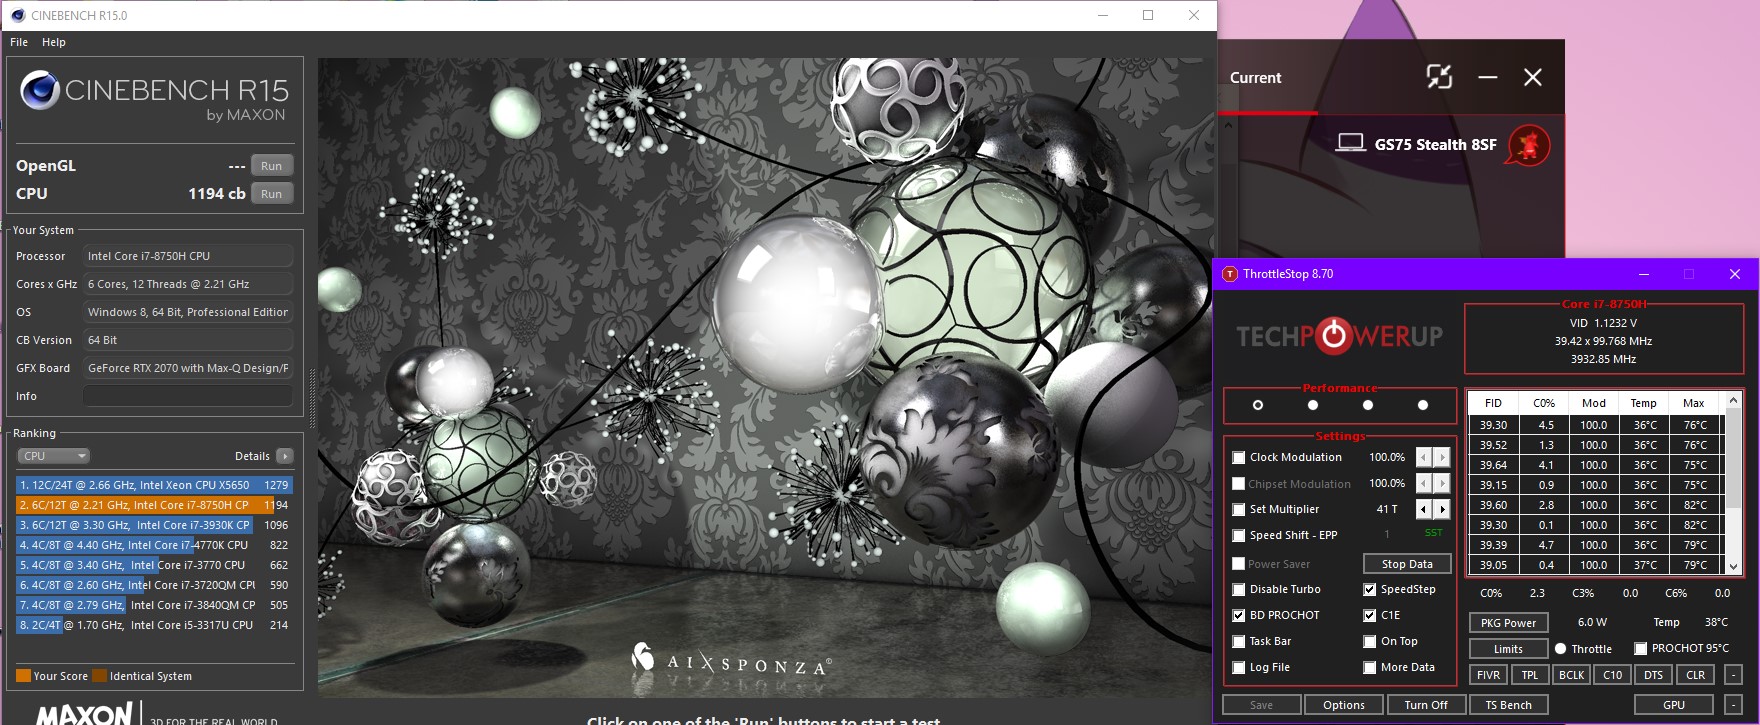Click the Max column header
This screenshot has height=725, width=1760.
pyautogui.click(x=1694, y=403)
